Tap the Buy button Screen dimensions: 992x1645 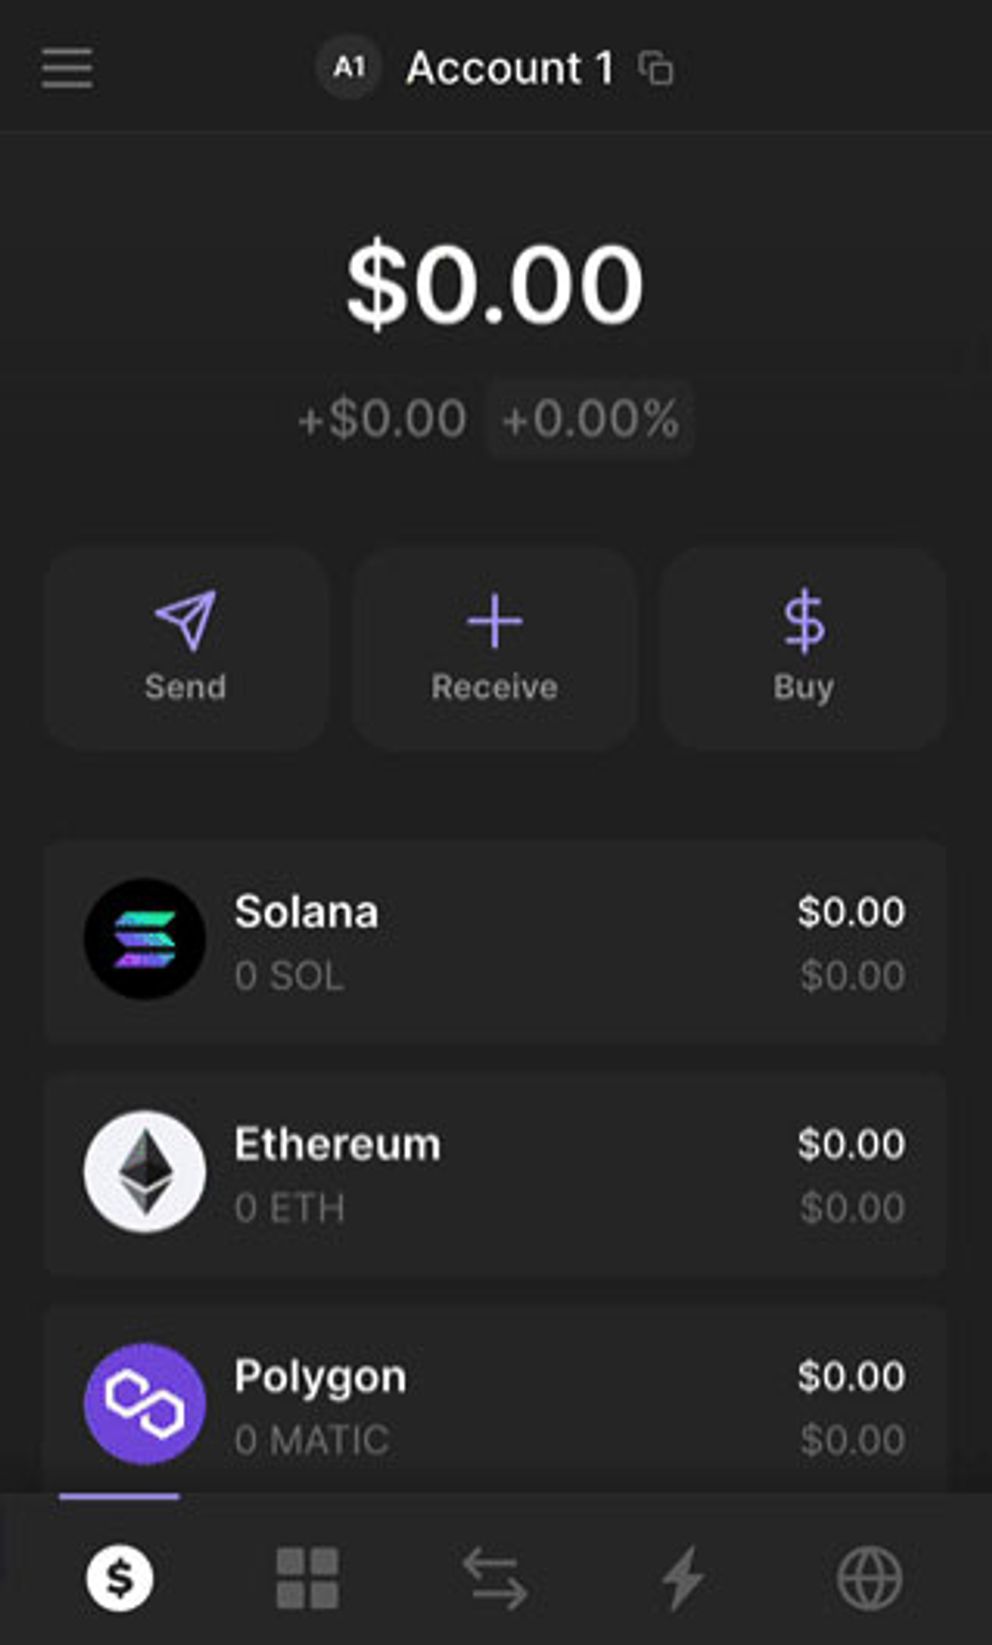pyautogui.click(x=803, y=649)
